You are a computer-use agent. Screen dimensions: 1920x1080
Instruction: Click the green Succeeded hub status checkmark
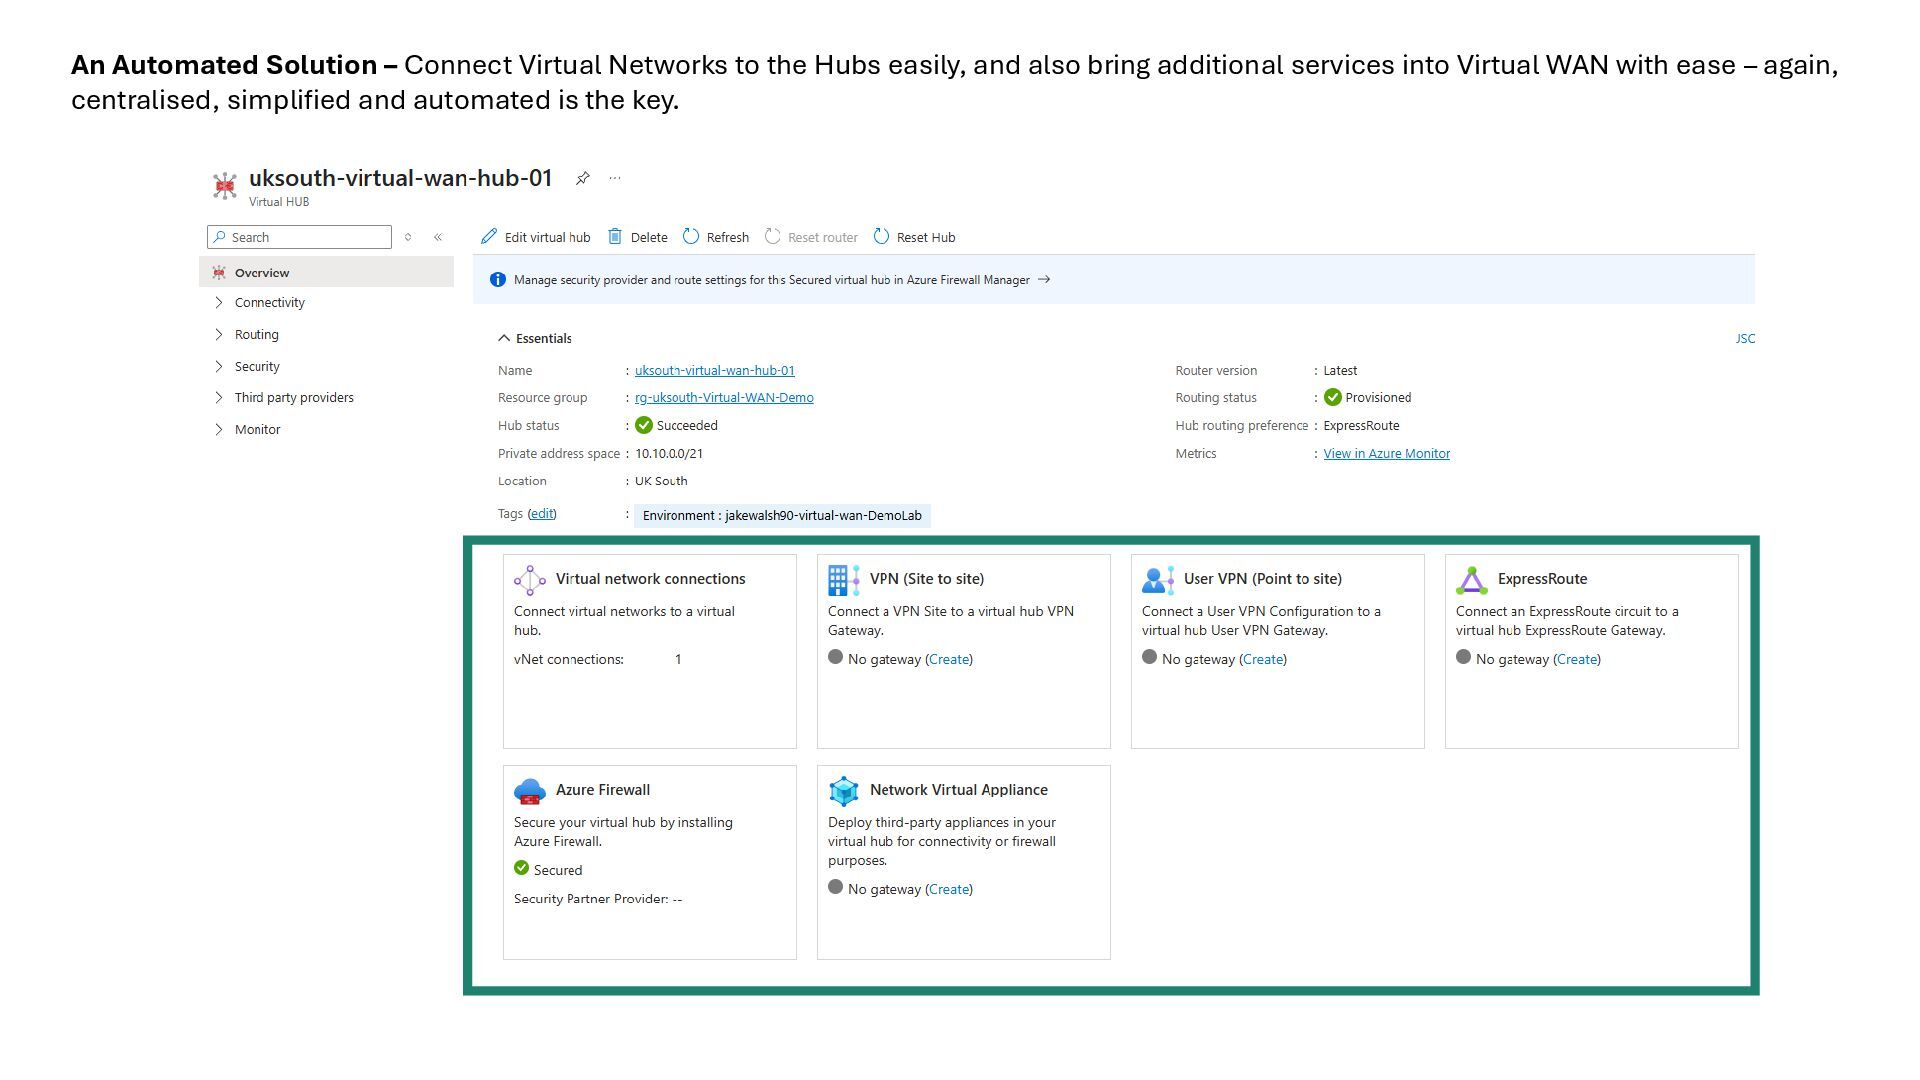click(644, 425)
